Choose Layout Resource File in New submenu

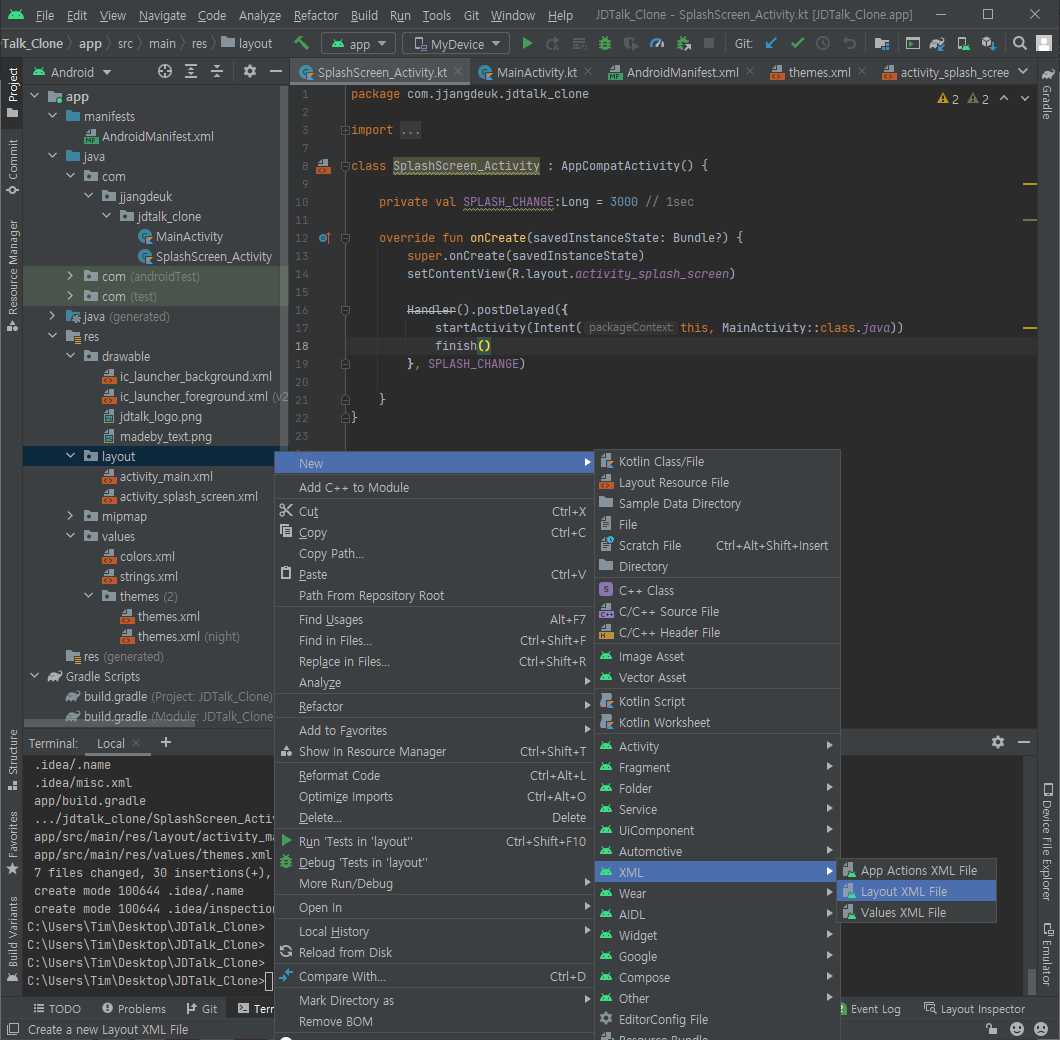[x=717, y=482]
